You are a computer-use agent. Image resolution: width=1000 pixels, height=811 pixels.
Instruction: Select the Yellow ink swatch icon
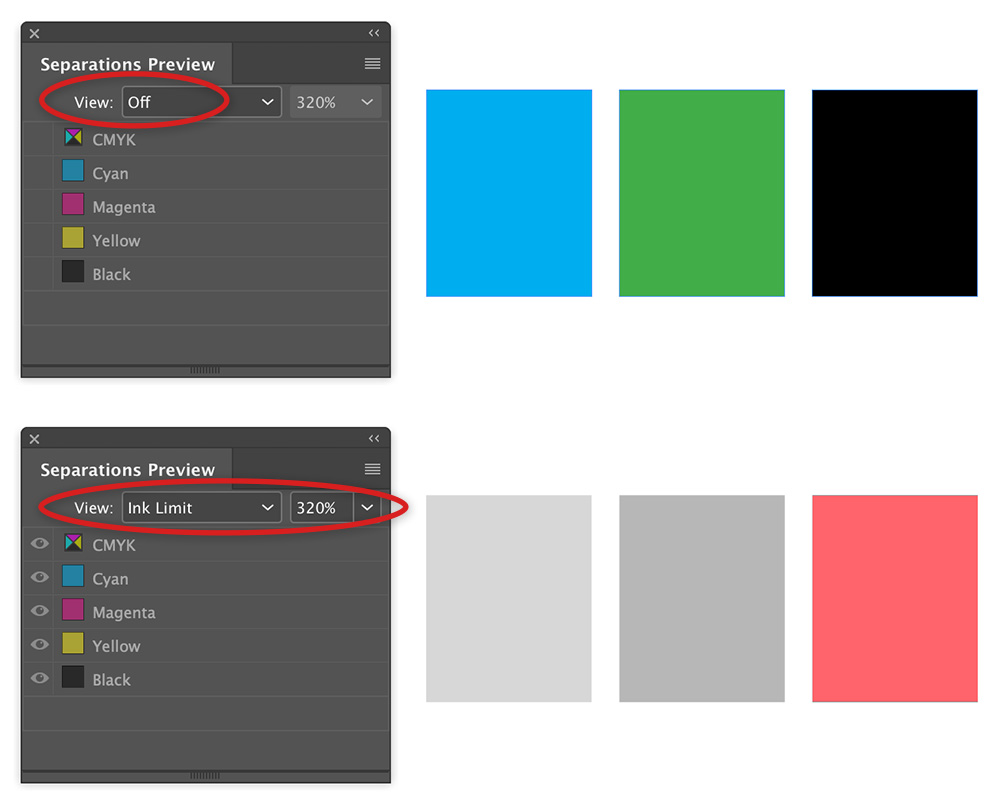pyautogui.click(x=71, y=239)
